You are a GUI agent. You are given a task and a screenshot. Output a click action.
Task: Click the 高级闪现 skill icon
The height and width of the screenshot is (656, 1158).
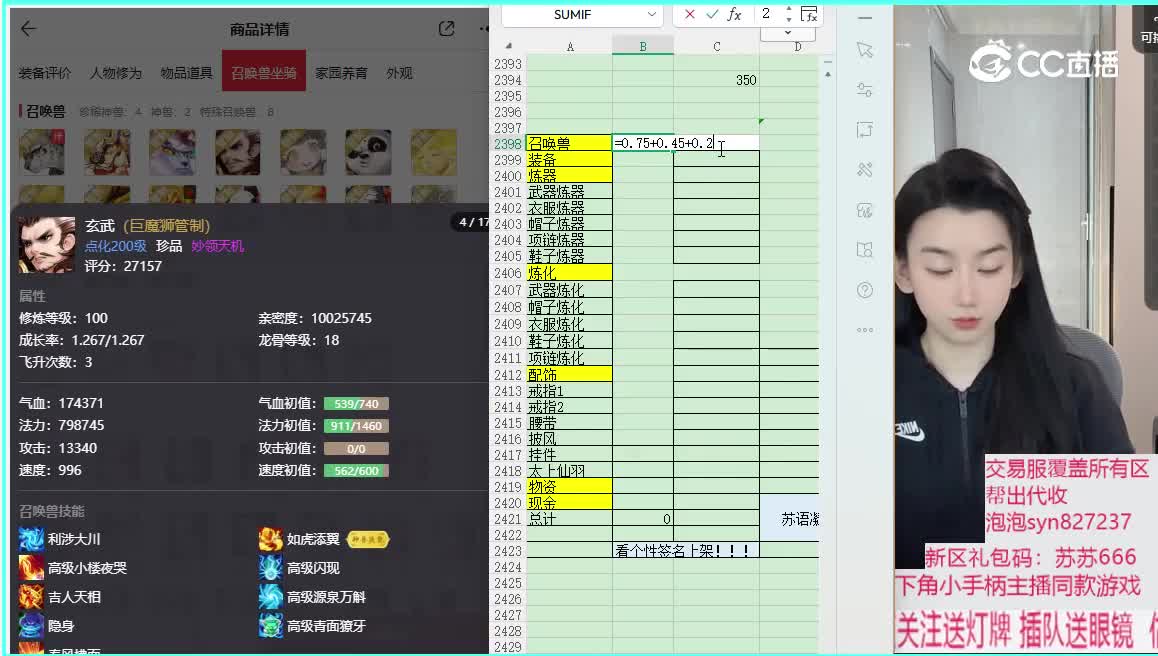click(x=270, y=568)
